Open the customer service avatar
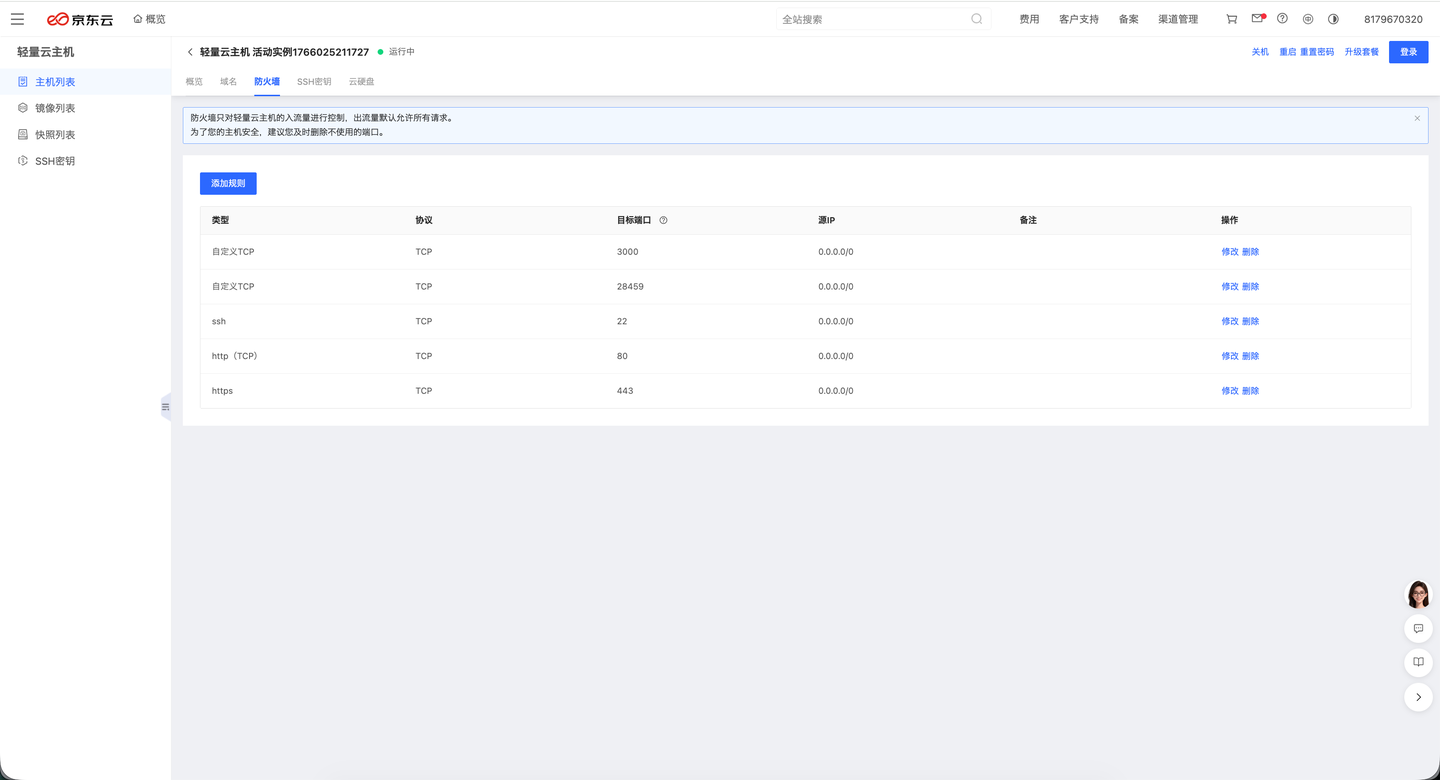Screen dimensions: 1440x780 coord(1418,594)
